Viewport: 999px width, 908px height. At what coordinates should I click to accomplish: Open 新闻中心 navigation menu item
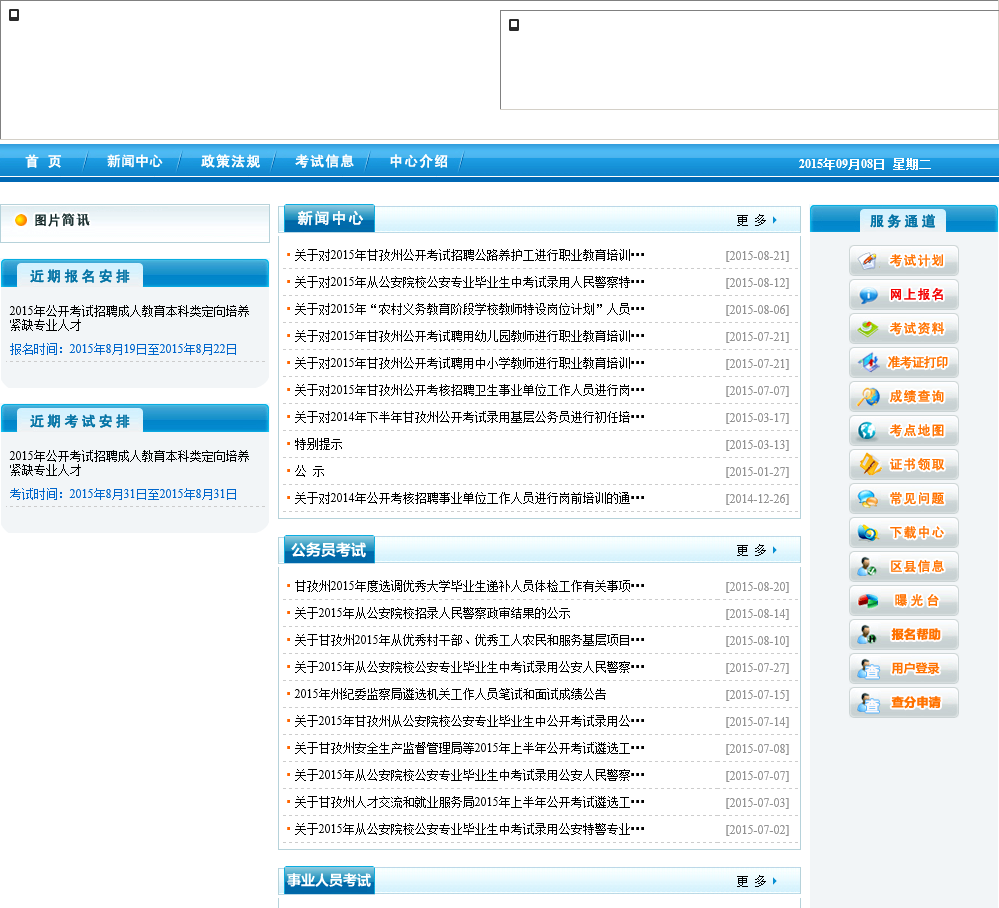[x=134, y=161]
